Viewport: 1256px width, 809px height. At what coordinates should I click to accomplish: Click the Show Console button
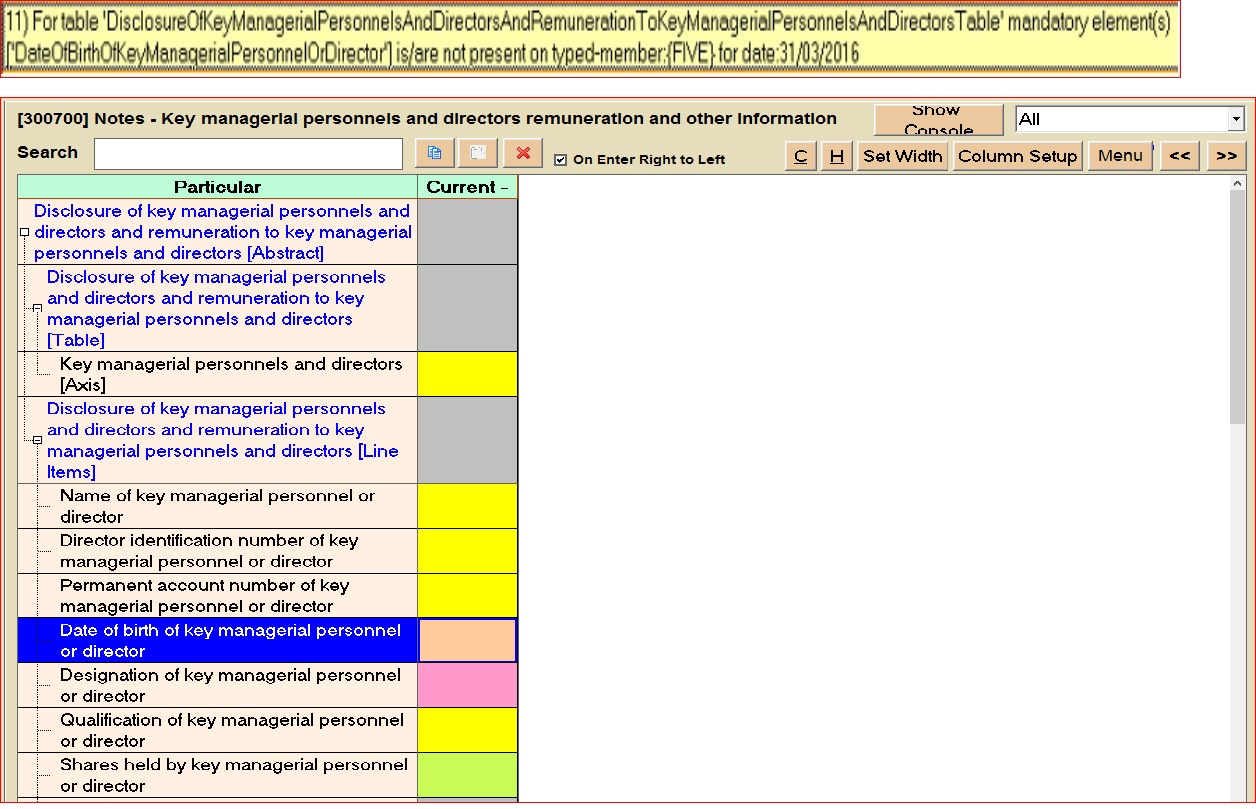coord(937,120)
